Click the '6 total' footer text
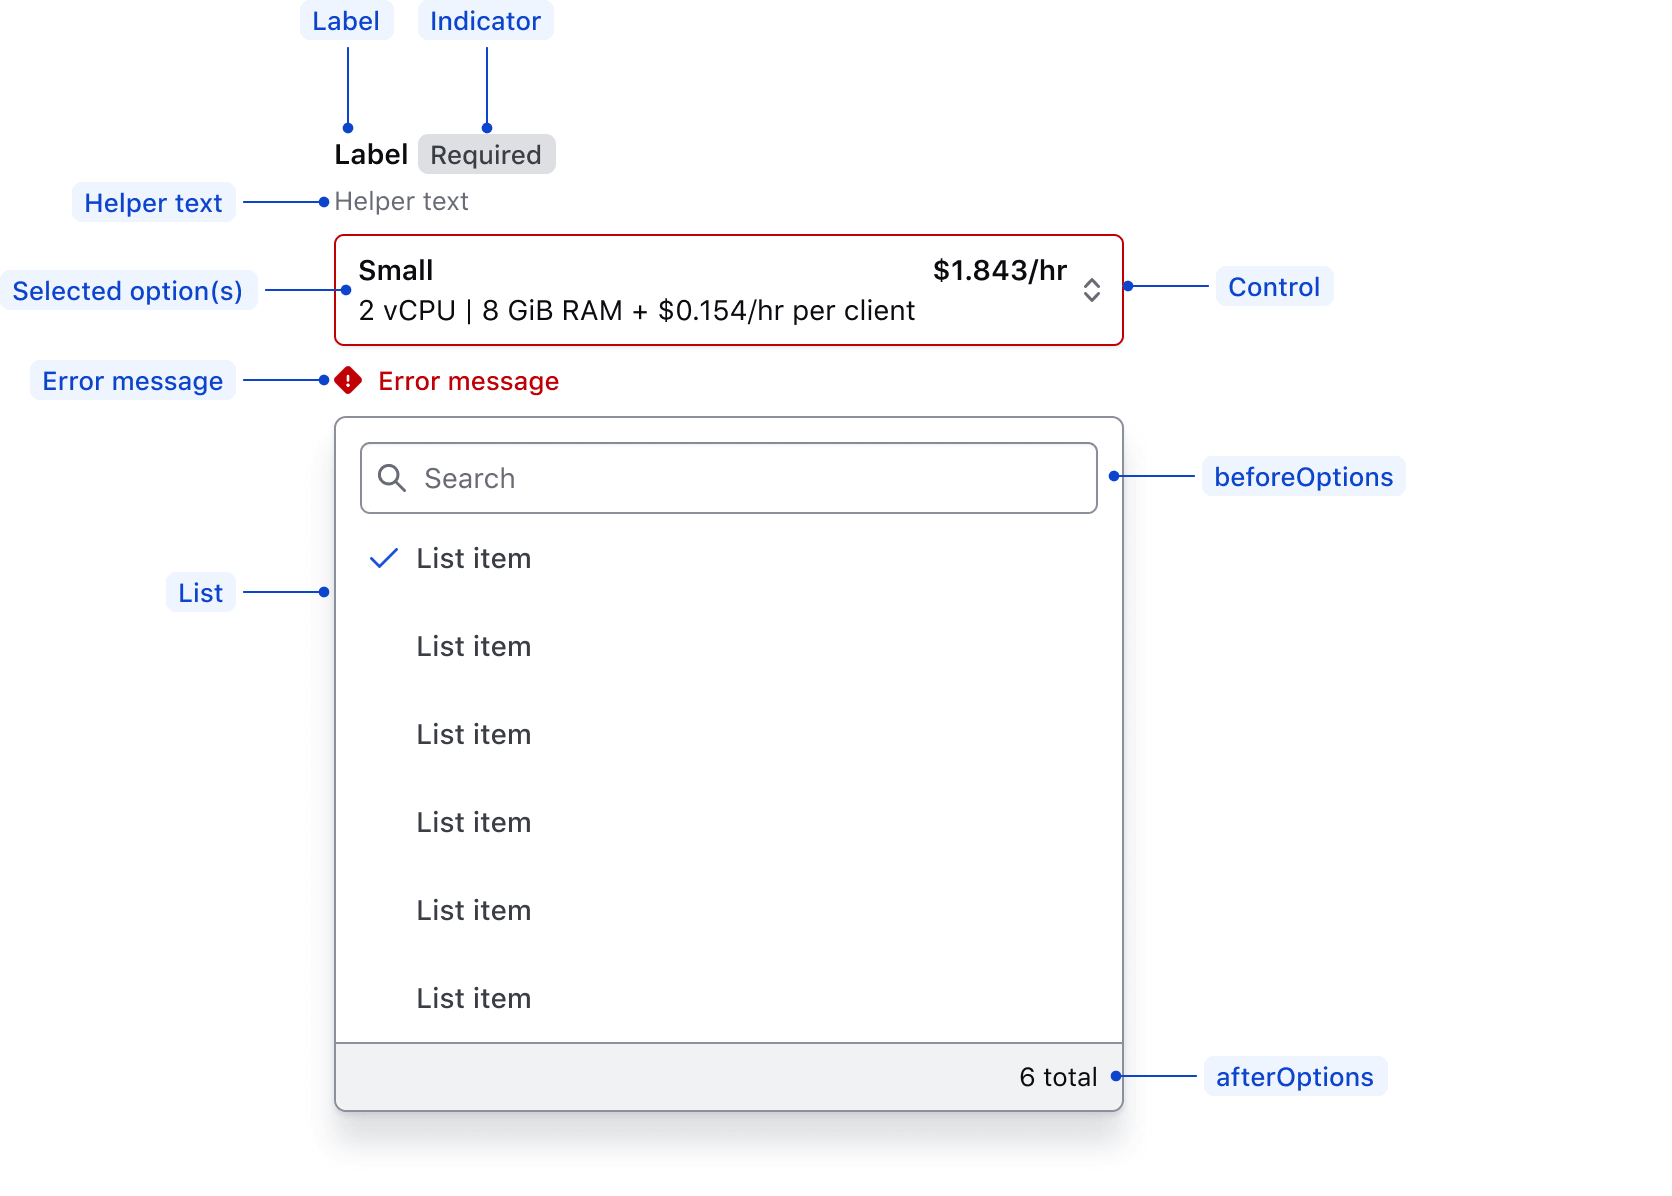Screen dimensions: 1672x1196 pyautogui.click(x=1058, y=1077)
